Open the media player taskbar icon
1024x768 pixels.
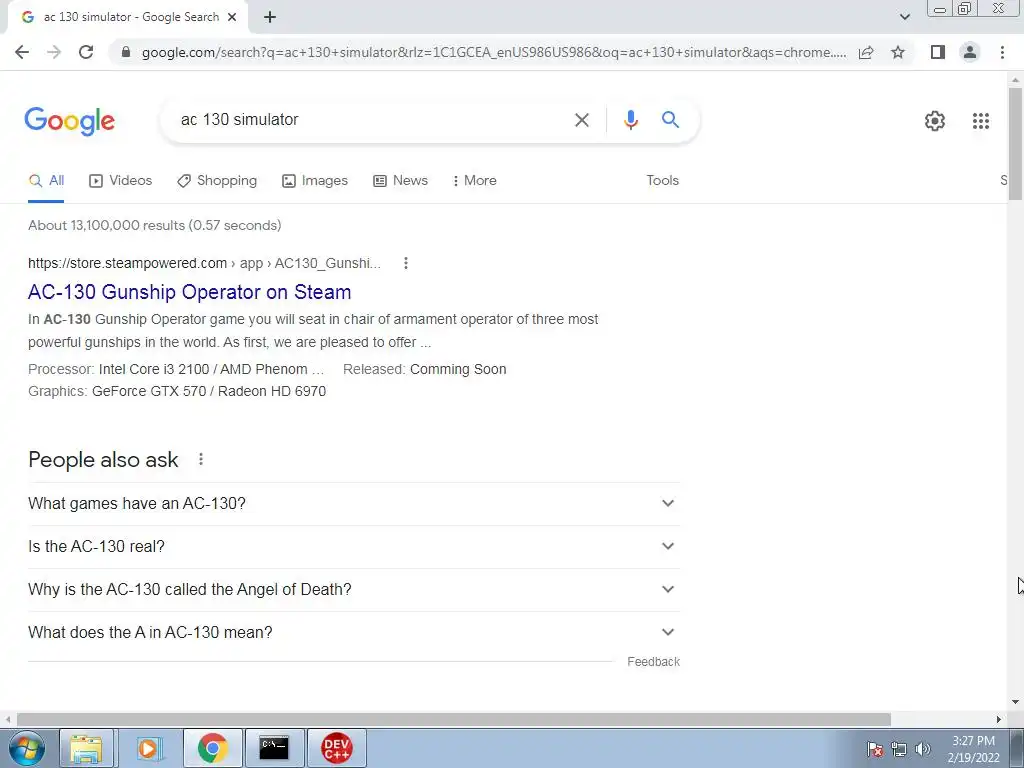[150, 748]
